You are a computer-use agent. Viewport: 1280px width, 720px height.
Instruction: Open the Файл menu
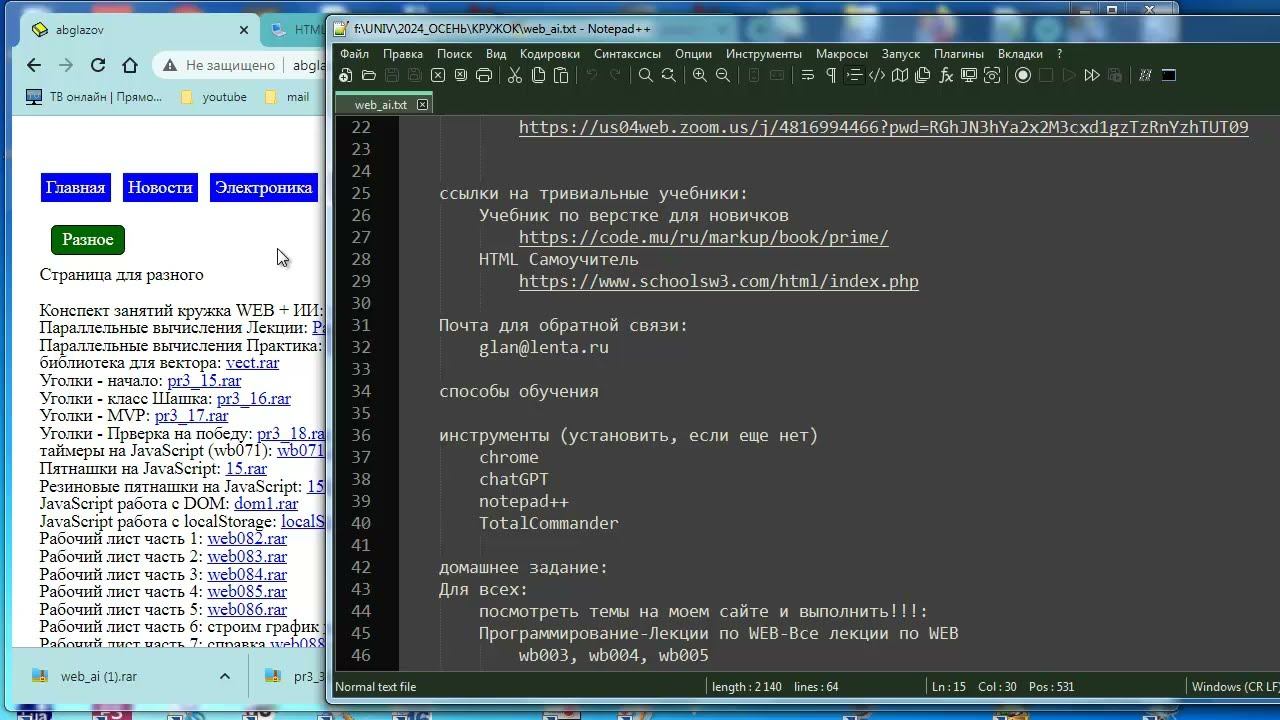354,54
